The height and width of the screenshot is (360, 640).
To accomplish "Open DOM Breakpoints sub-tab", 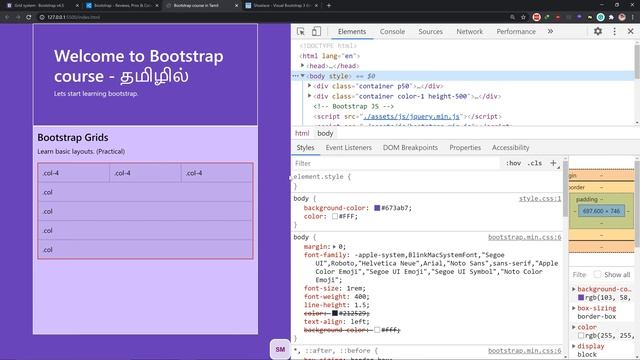I will [x=410, y=147].
